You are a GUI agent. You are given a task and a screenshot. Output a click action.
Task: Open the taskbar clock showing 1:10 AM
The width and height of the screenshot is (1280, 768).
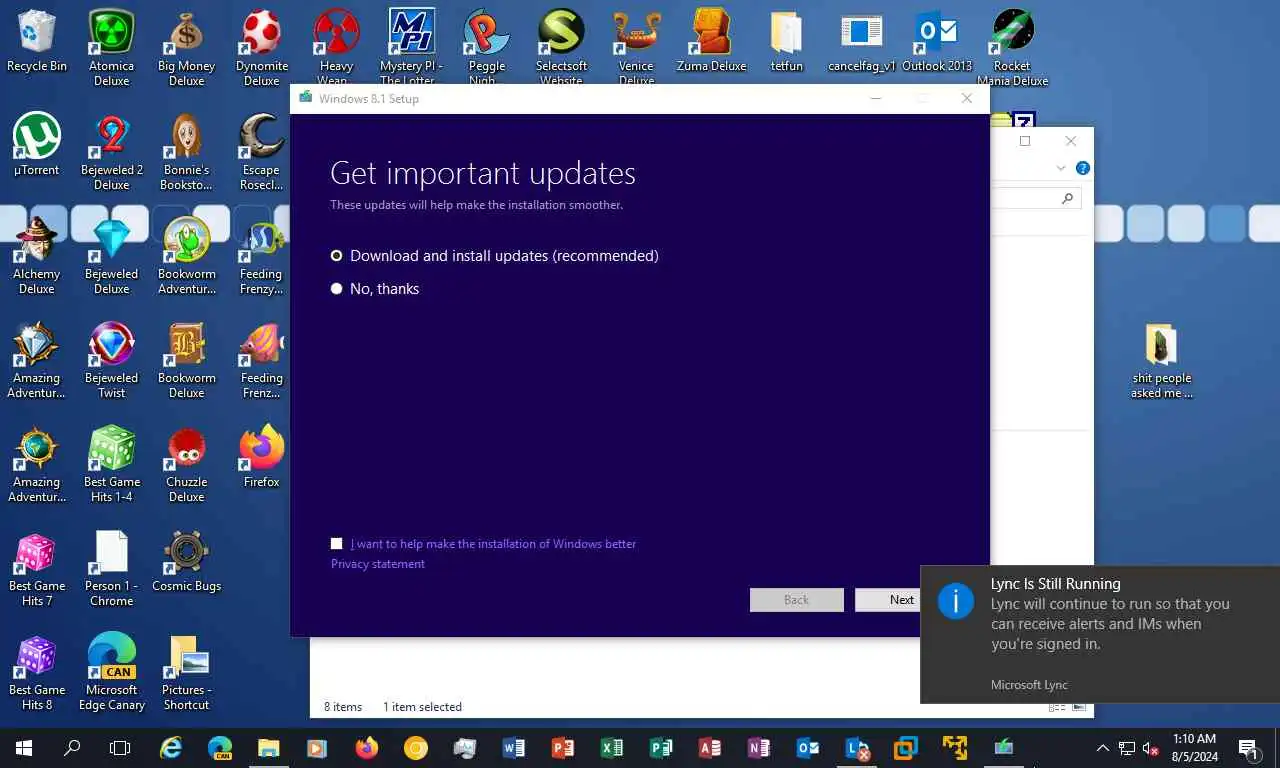pos(1193,748)
